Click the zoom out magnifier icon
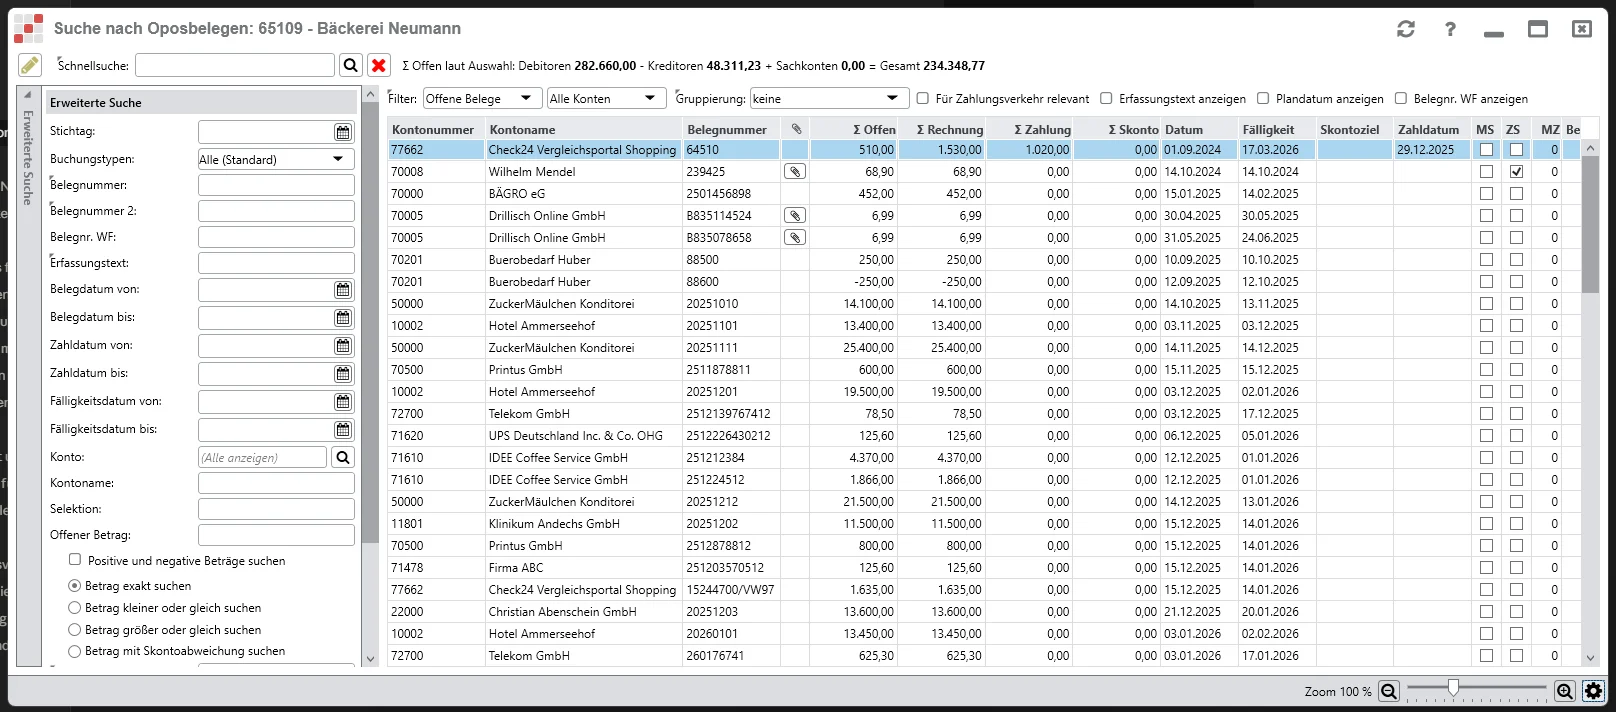 [1388, 691]
